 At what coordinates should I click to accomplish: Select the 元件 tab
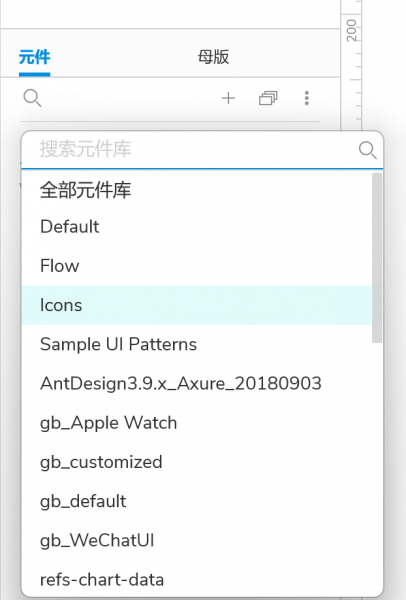tap(34, 57)
